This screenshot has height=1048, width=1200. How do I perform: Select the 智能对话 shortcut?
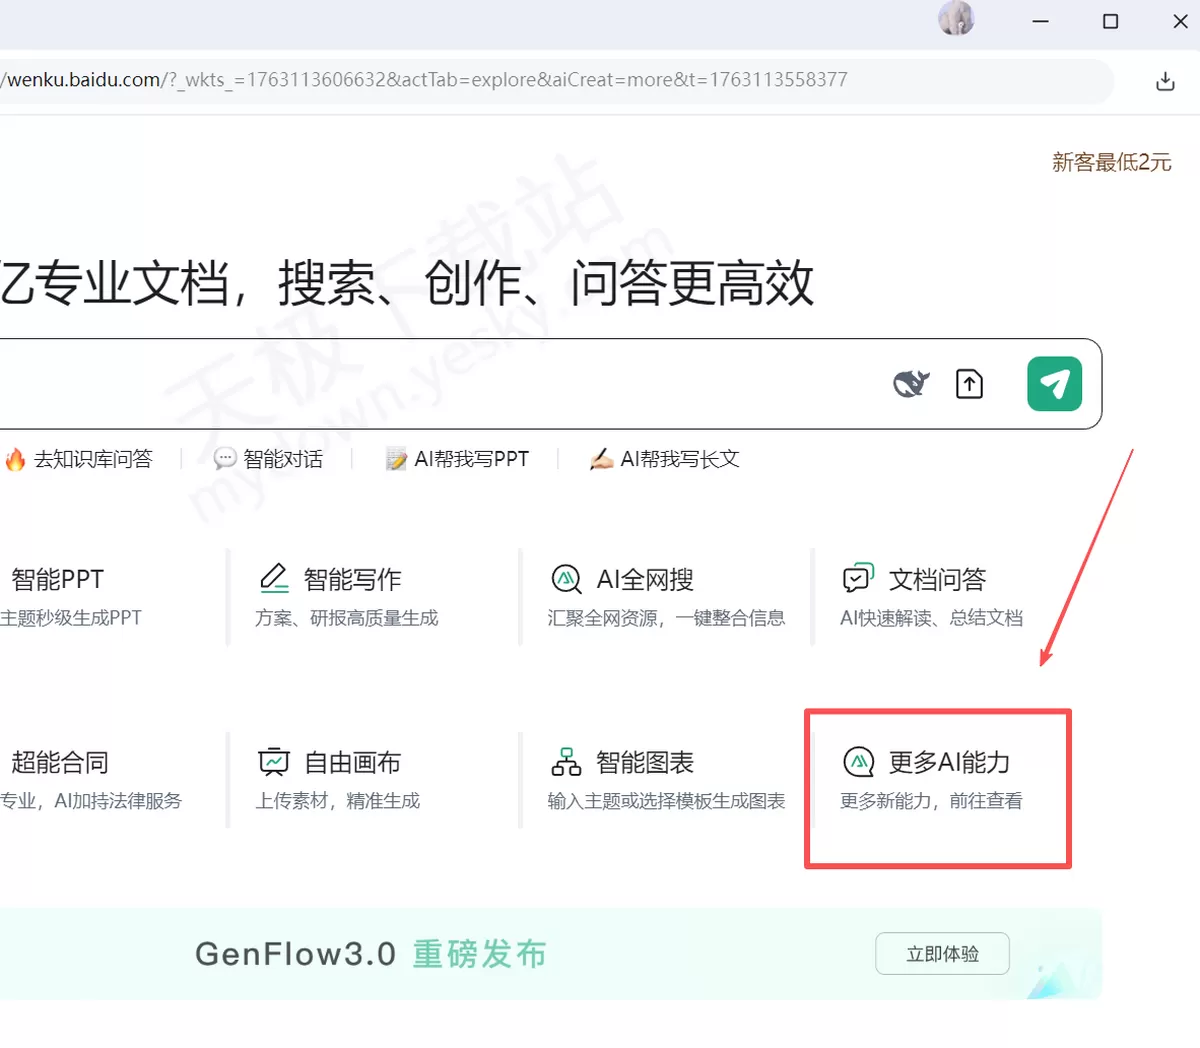click(268, 459)
